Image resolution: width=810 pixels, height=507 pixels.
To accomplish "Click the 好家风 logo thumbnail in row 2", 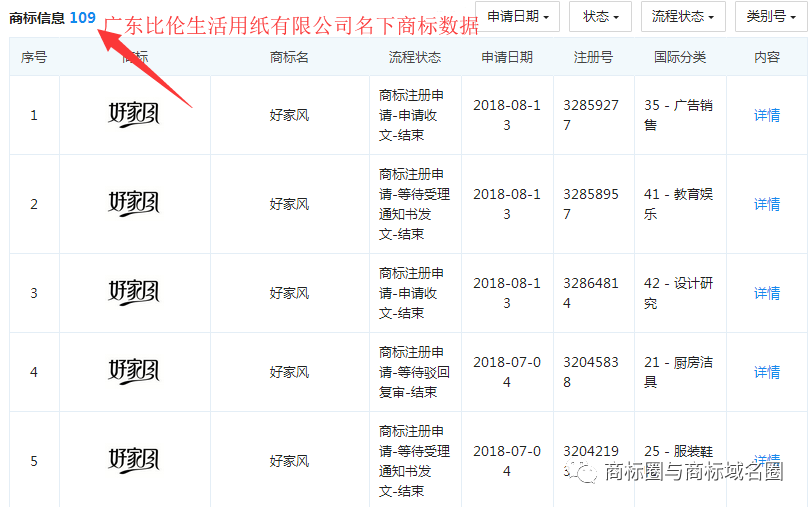I will (134, 204).
